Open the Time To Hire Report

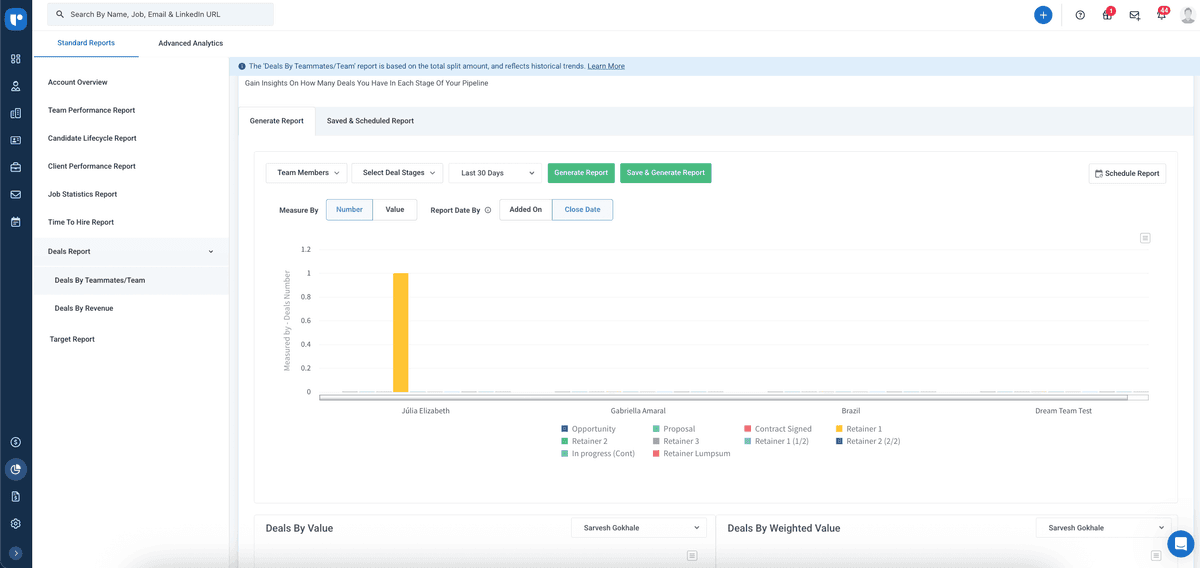coord(81,222)
